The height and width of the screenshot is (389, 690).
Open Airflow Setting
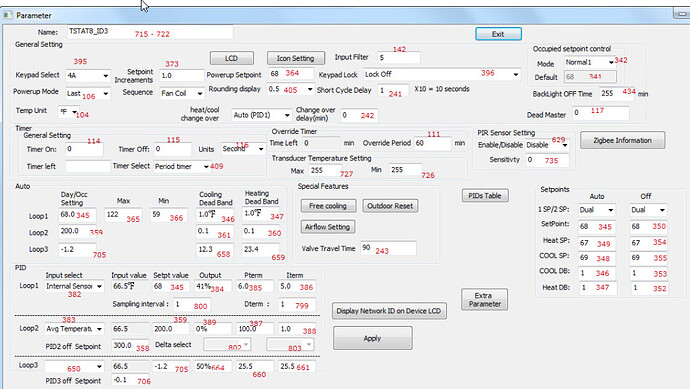328,227
